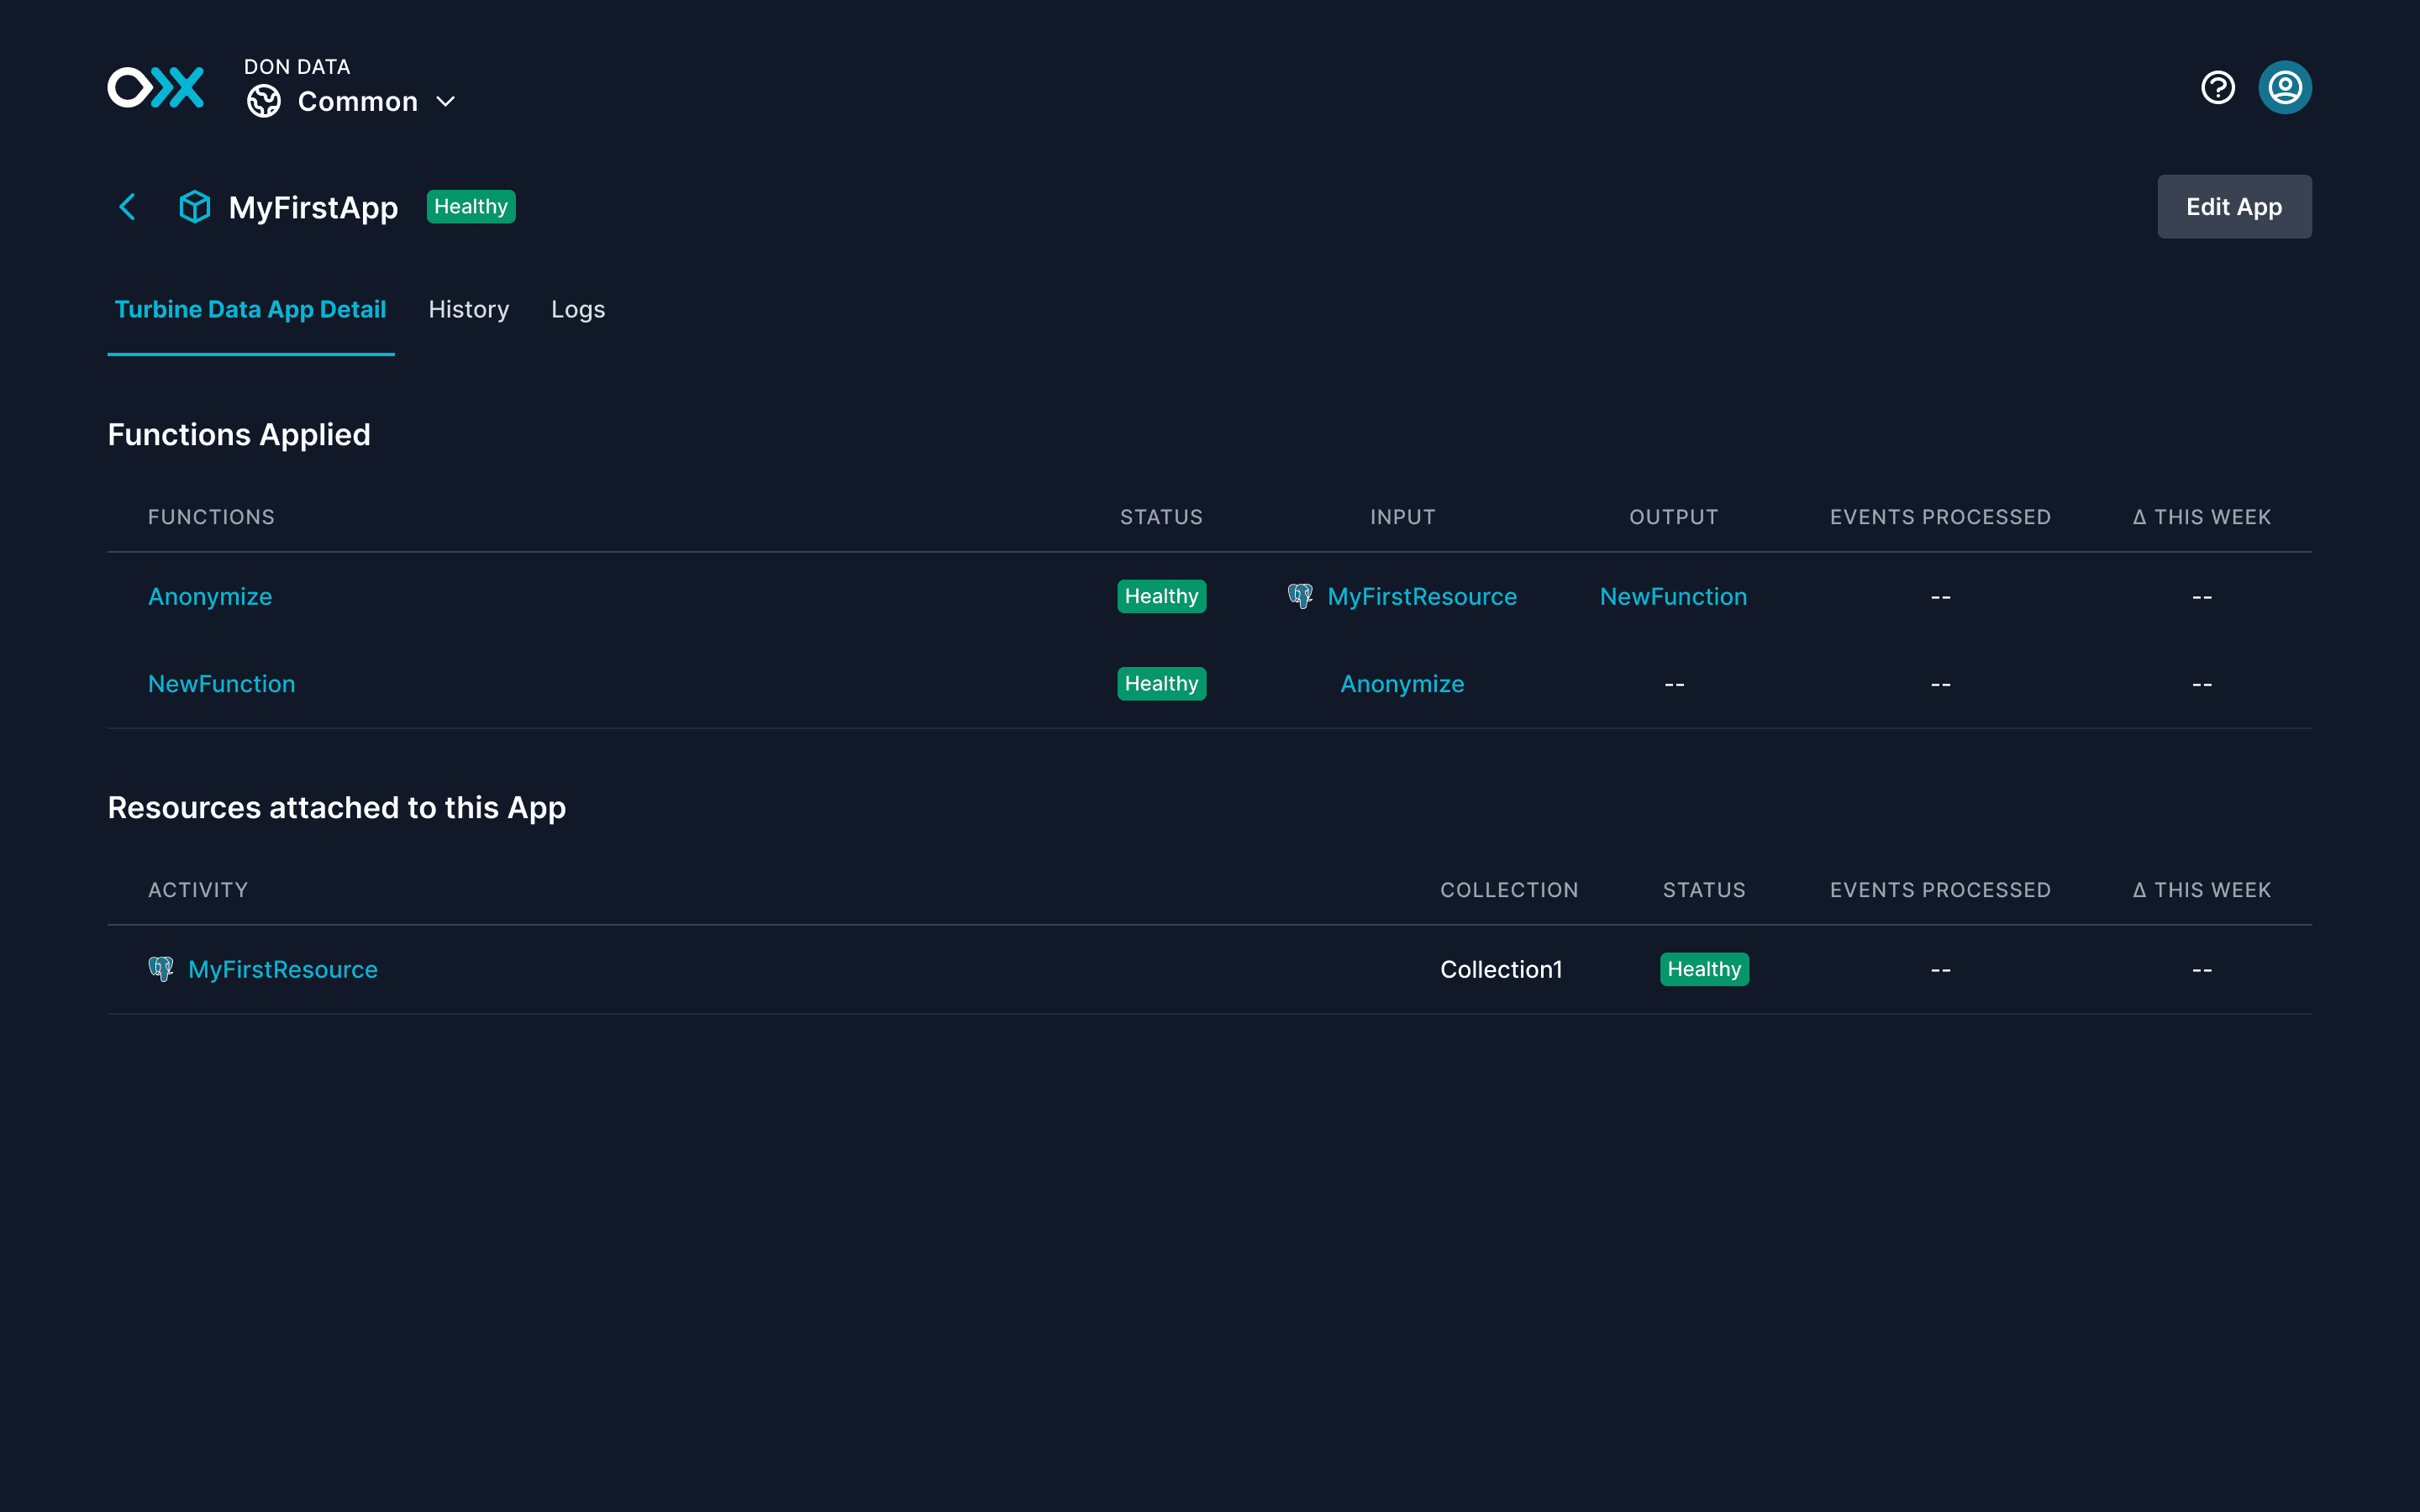This screenshot has height=1512, width=2420.
Task: Open MyFirstResource in Resources table
Action: coord(283,970)
